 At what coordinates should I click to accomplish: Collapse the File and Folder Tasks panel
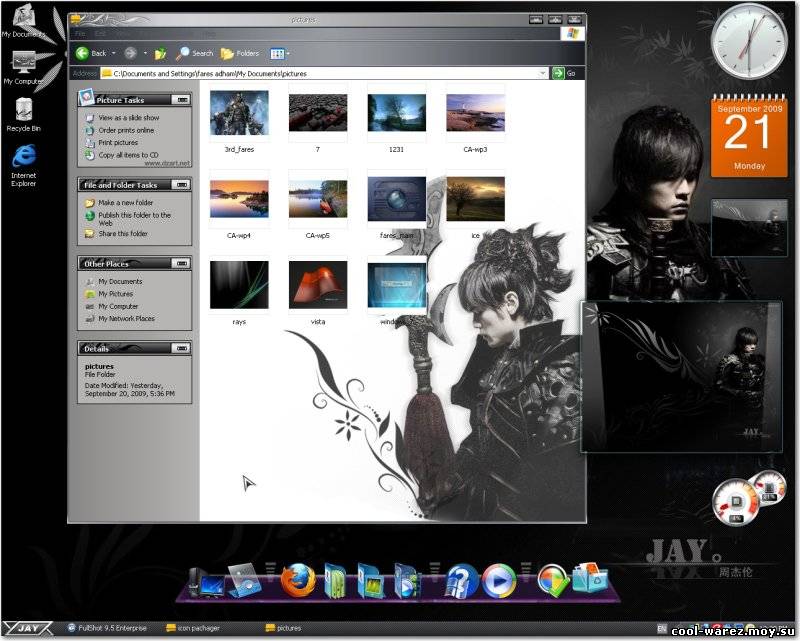tap(181, 184)
